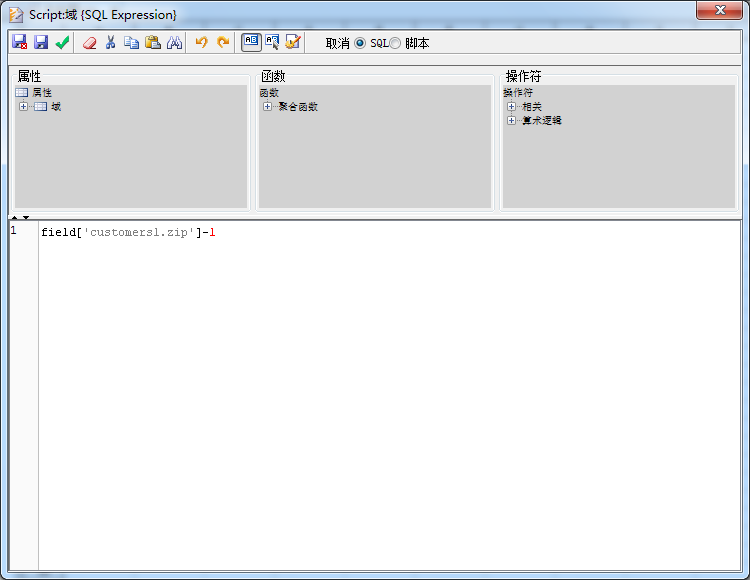Select the SQL radio button
This screenshot has height=580, width=750.
[360, 43]
